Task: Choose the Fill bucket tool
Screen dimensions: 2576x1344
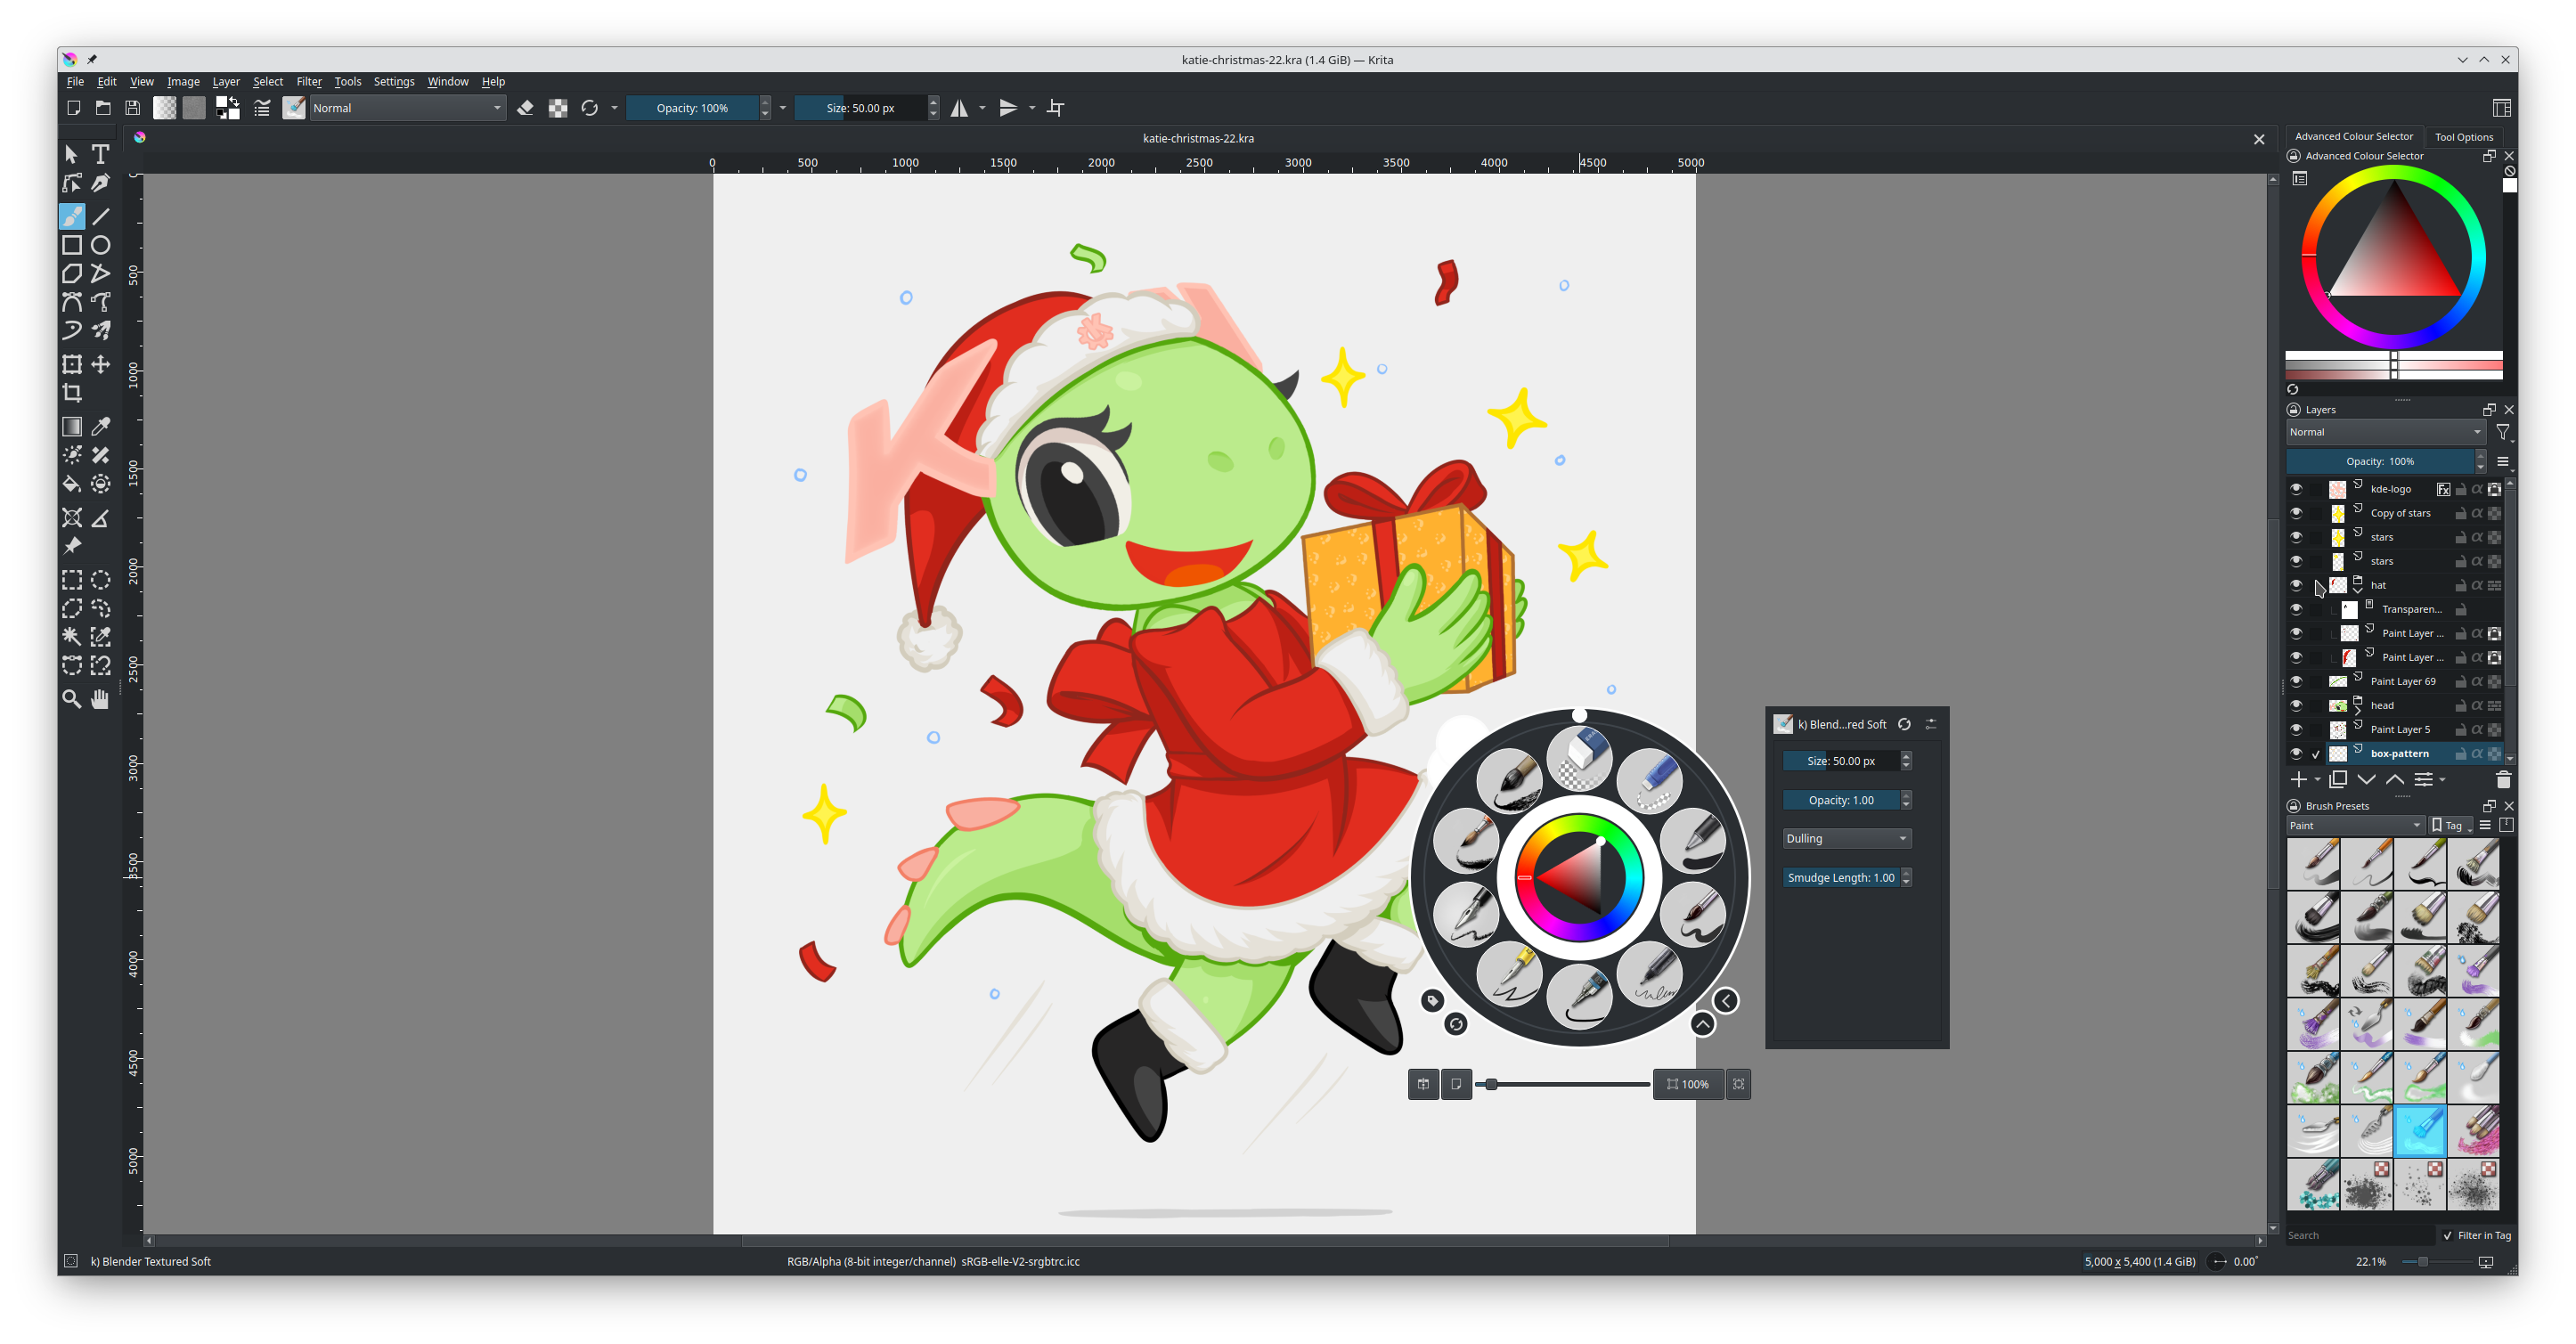Action: [72, 484]
